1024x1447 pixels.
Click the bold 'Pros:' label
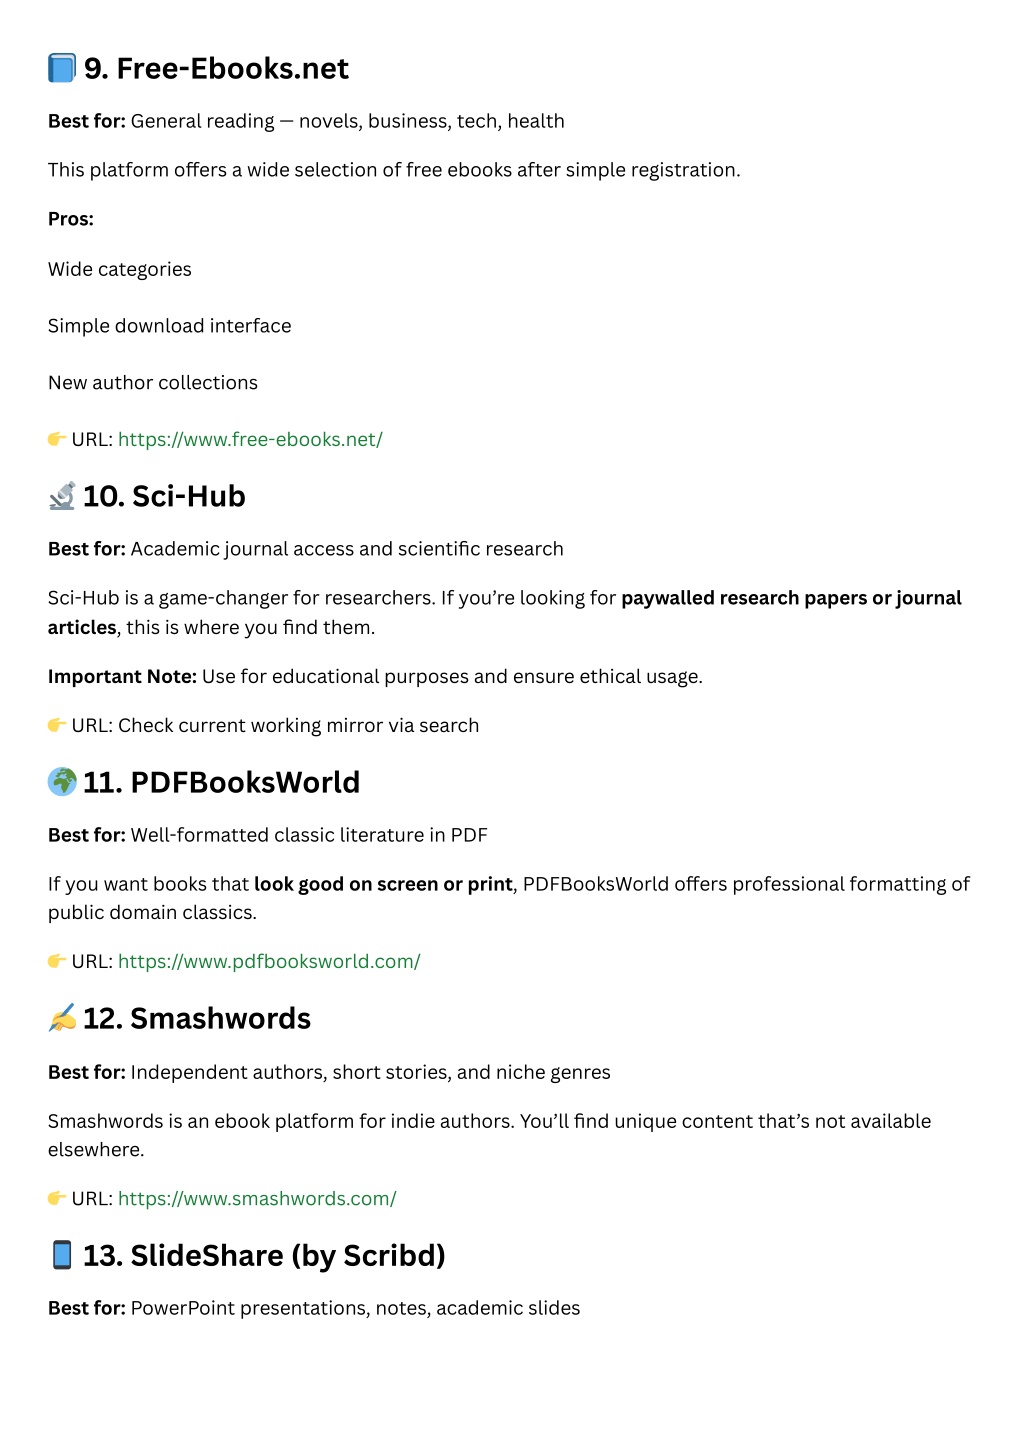tap(71, 219)
